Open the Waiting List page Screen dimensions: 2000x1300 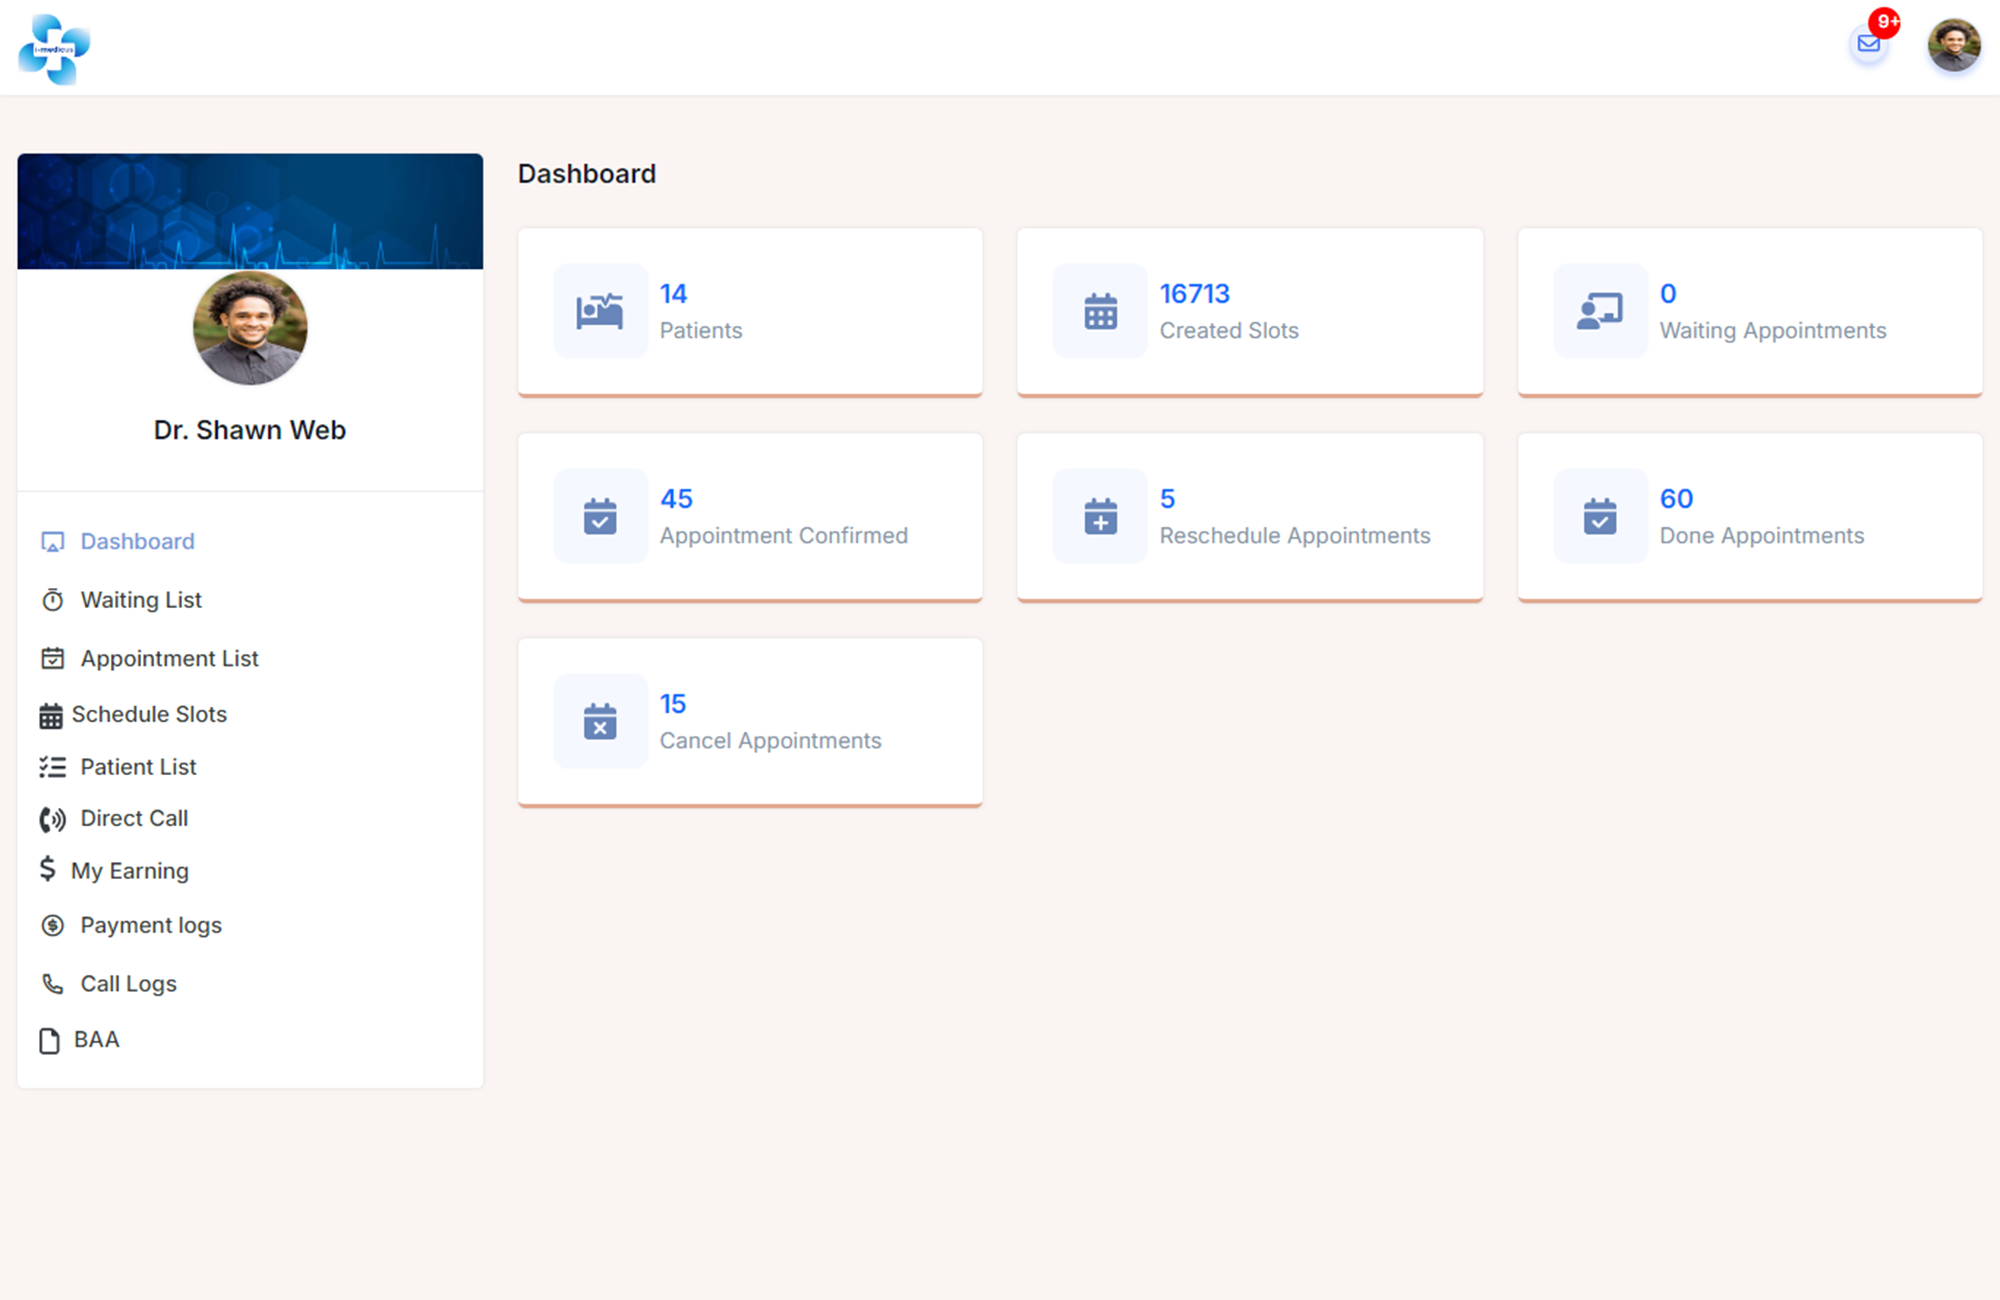point(141,600)
